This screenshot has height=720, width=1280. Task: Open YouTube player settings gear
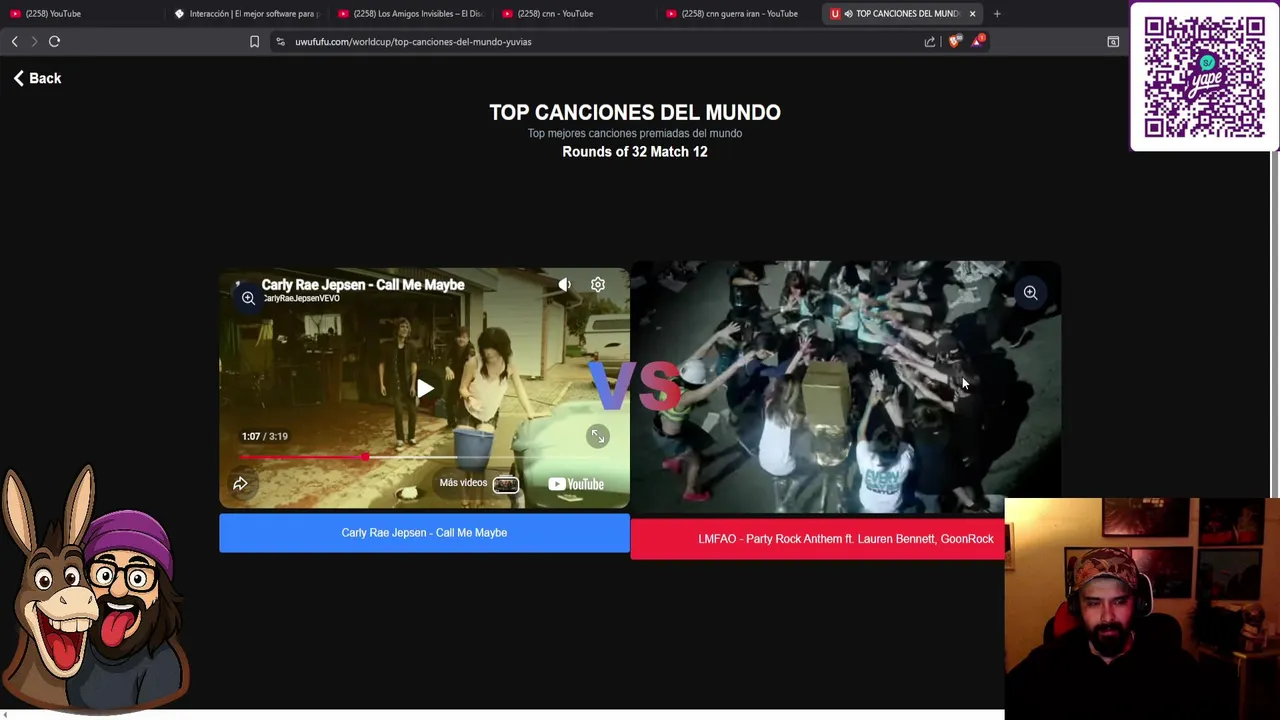click(x=598, y=285)
